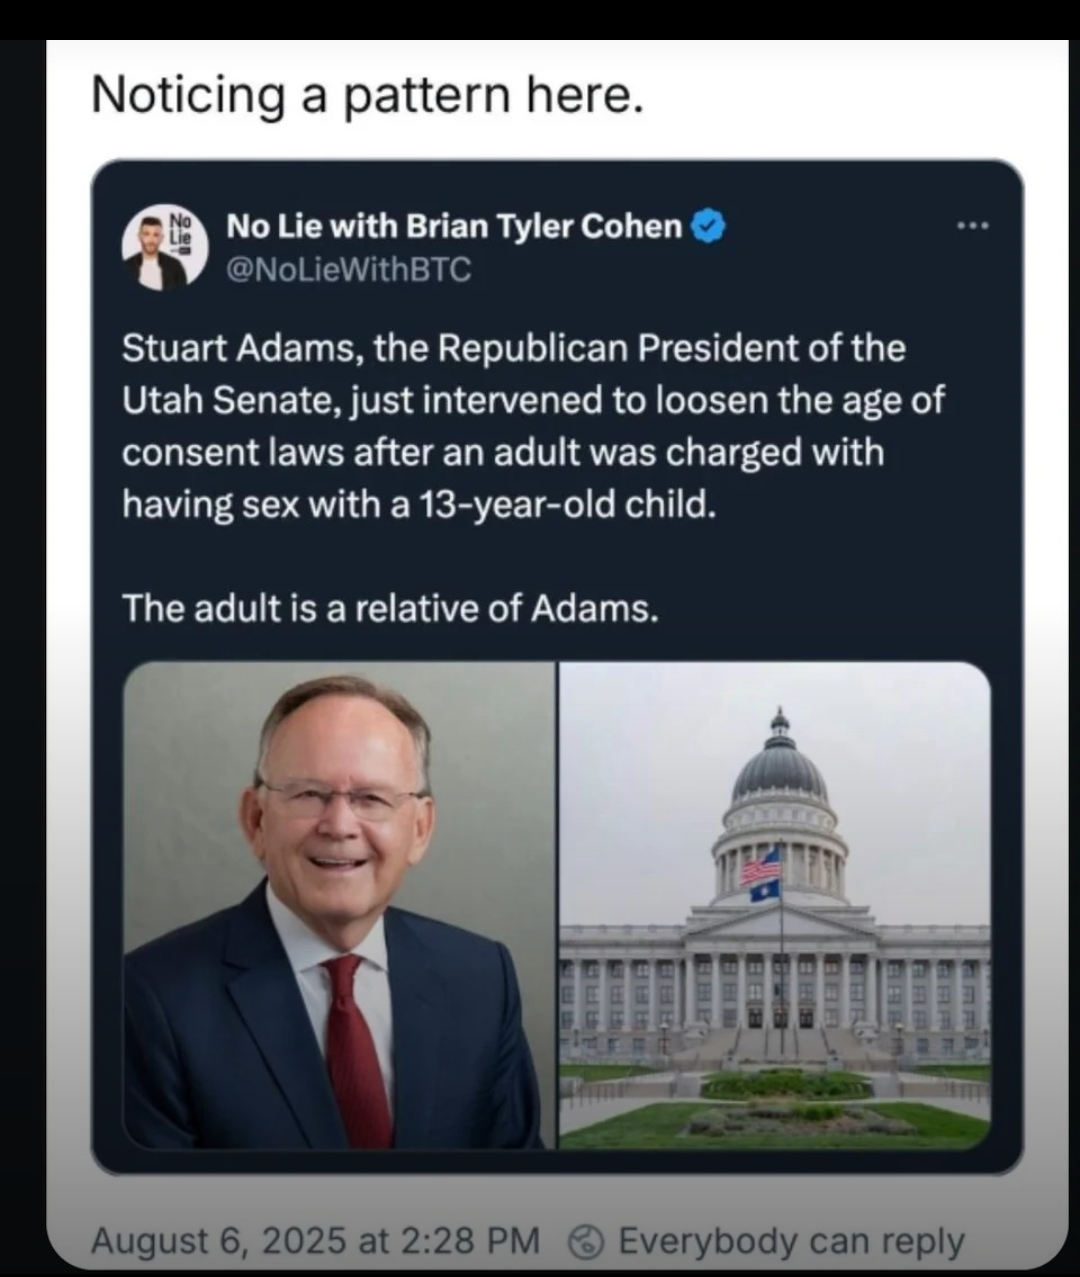
Task: Tap the globe icon beside reply settings
Action: coord(586,1241)
